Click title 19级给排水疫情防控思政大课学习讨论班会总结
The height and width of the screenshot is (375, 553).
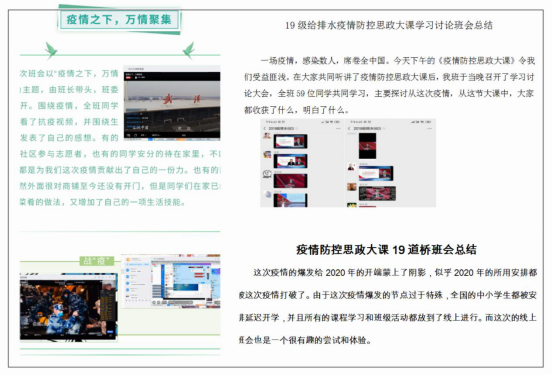pos(389,25)
